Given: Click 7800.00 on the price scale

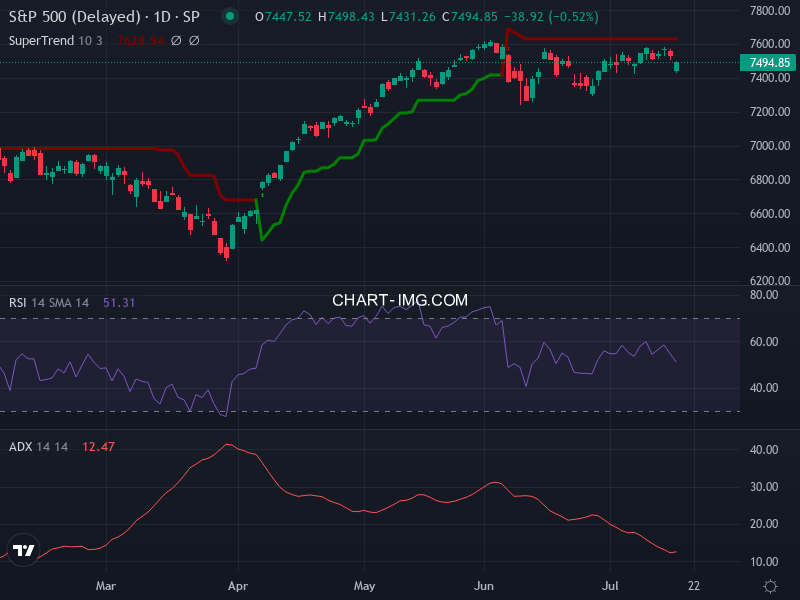Looking at the screenshot, I should point(770,10).
